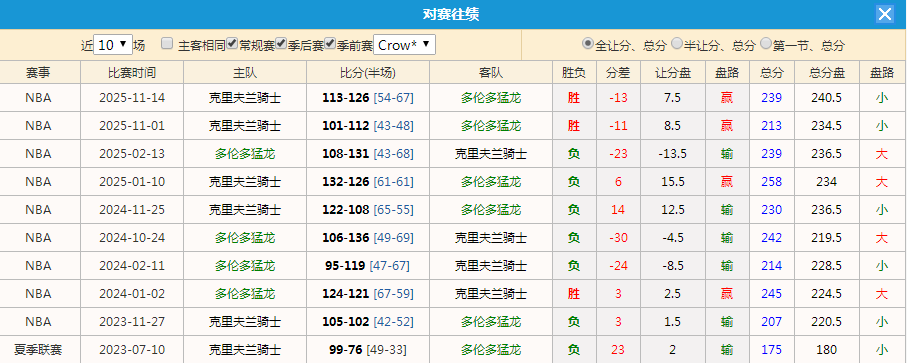
Task: Click score 101-112 of 2025-11-01 game
Action: tap(345, 125)
